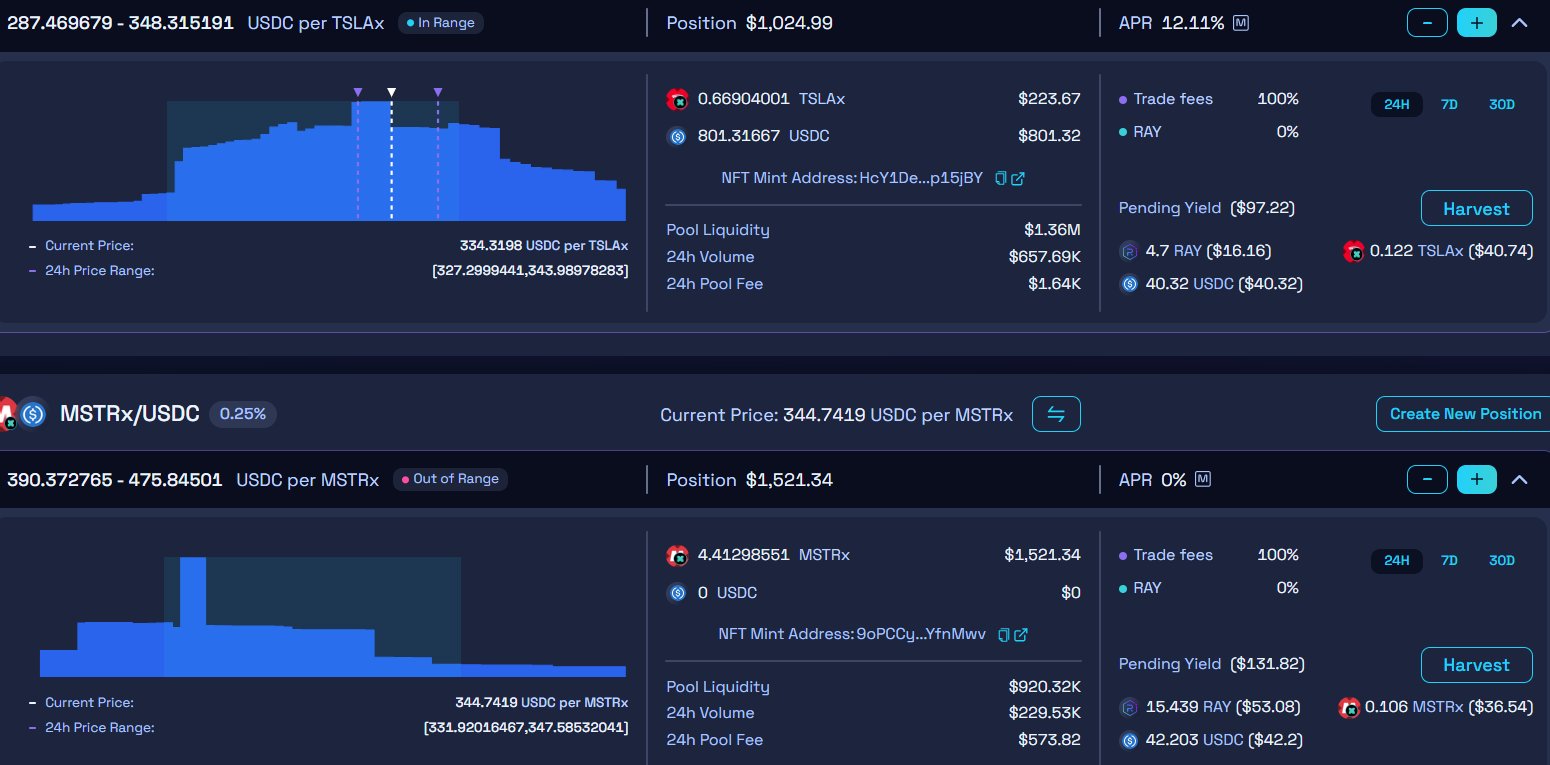Click APR info icon on MSTRx position

[x=1203, y=479]
